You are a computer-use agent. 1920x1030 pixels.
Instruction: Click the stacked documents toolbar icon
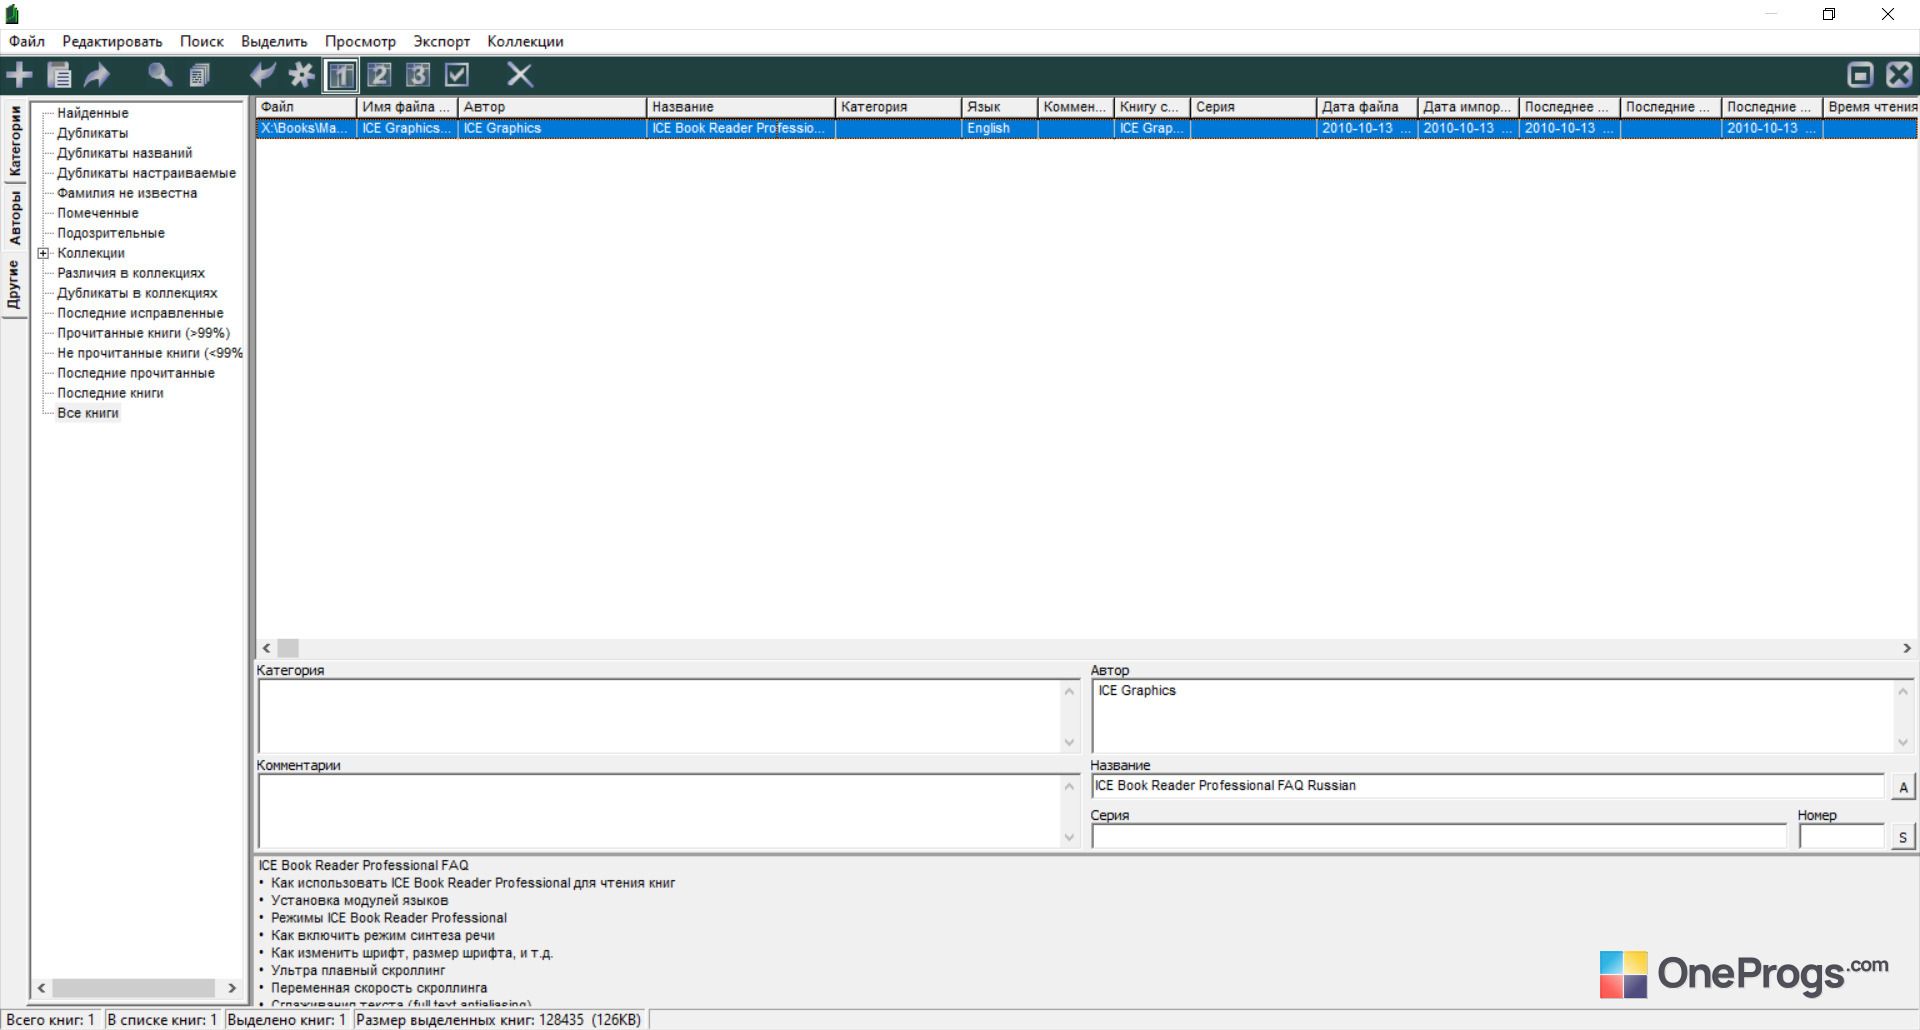click(x=200, y=75)
